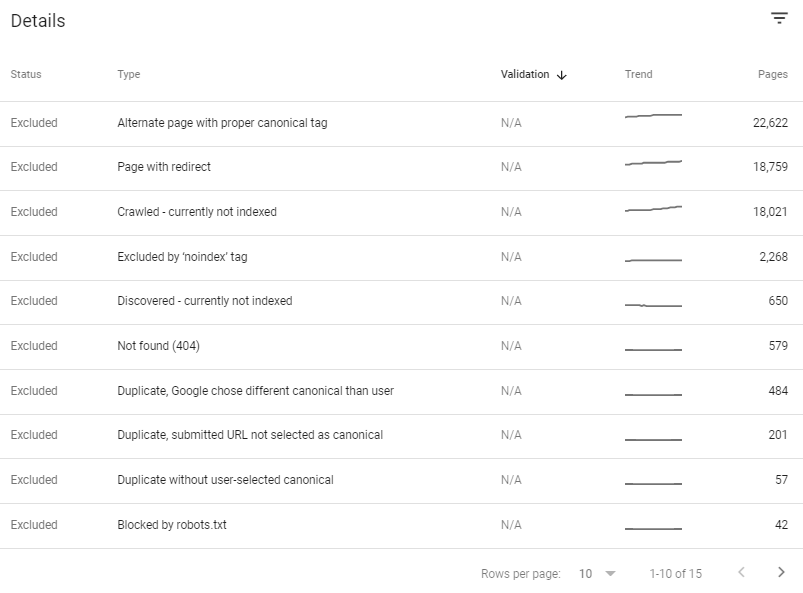Open Crawled - currently not indexed row

click(x=402, y=213)
